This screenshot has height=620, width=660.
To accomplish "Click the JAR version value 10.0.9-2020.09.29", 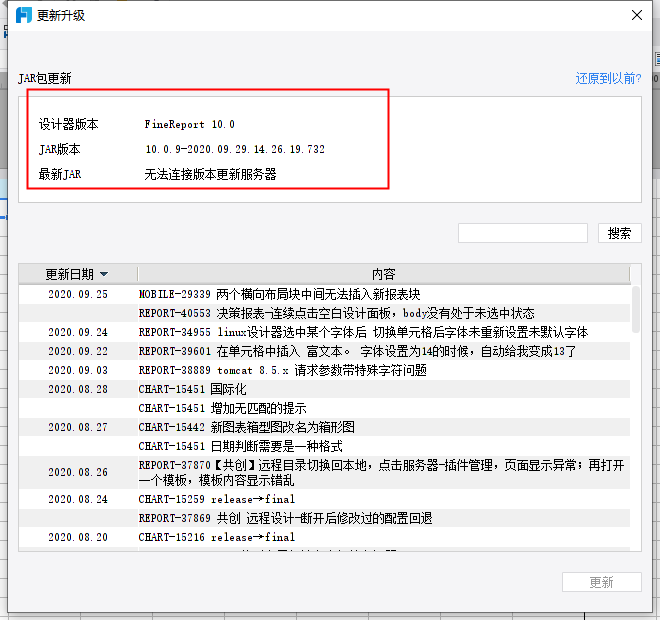I will tap(235, 149).
